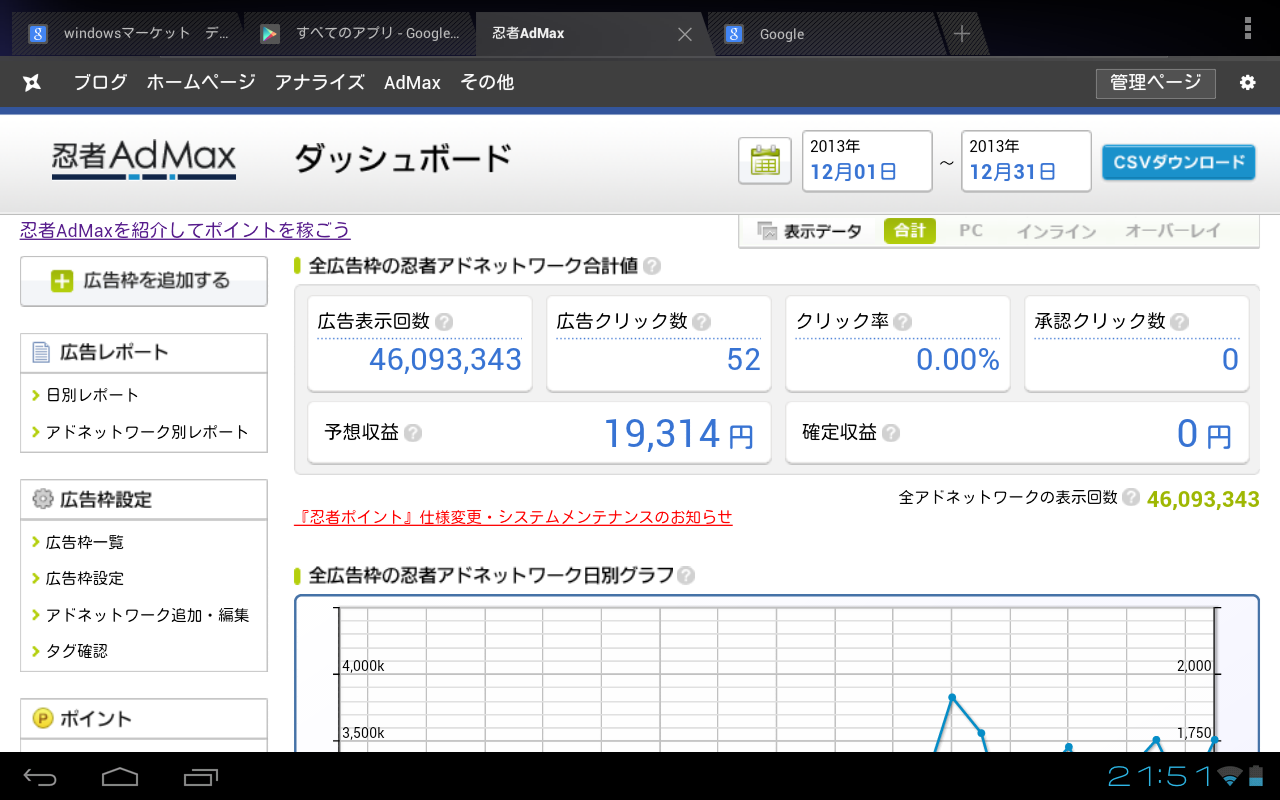This screenshot has width=1280, height=800.
Task: Click help icon beside 日別グラフ heading
Action: point(686,576)
